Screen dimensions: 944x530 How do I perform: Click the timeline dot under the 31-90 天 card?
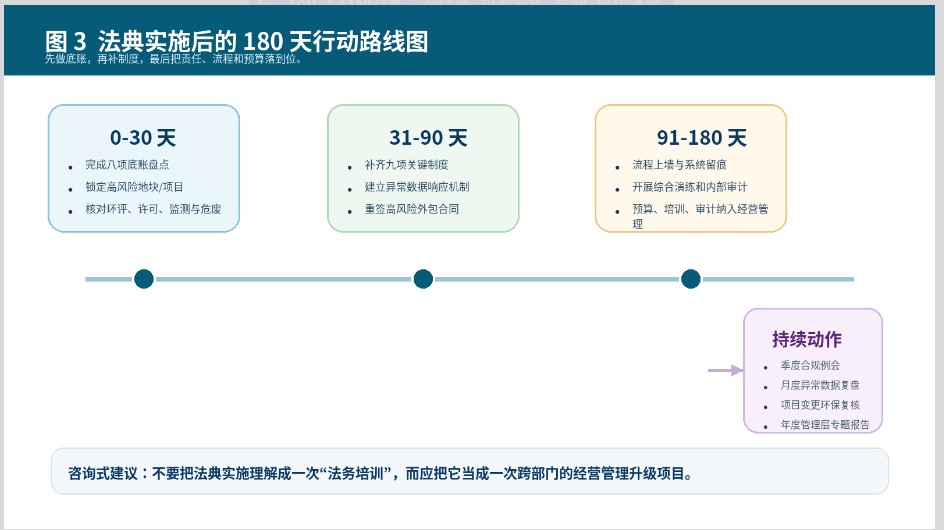click(x=423, y=279)
